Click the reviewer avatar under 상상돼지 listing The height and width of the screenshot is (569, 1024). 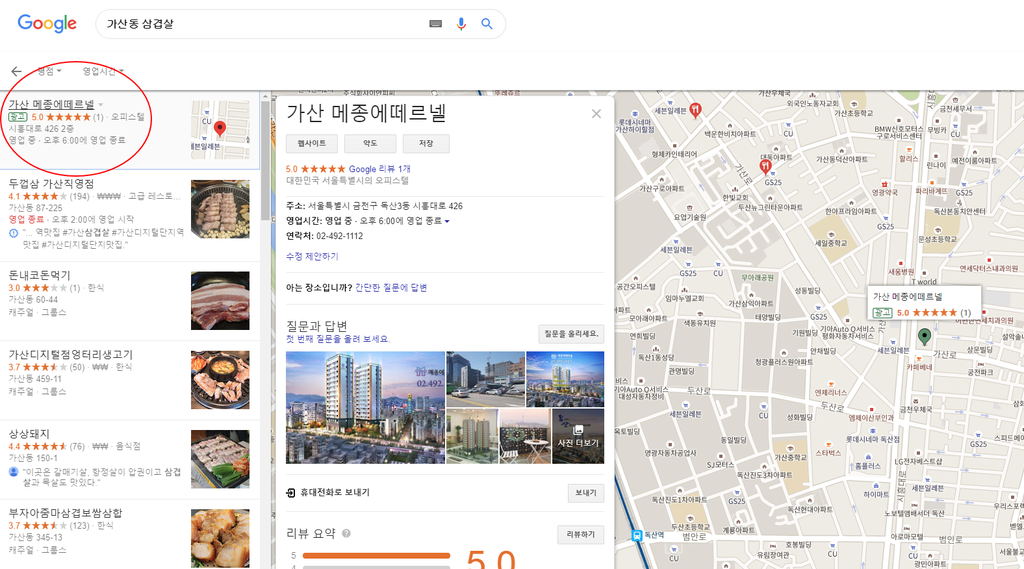tap(13, 471)
